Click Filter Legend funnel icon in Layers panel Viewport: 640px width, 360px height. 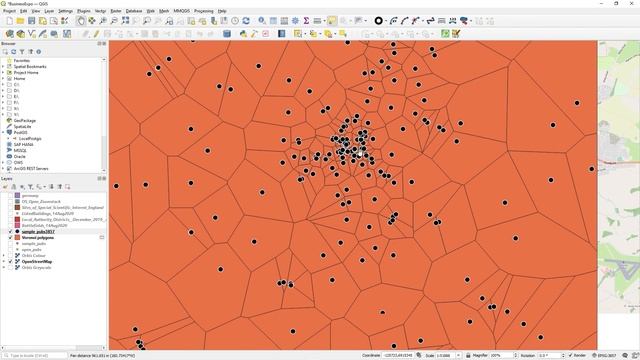pyautogui.click(x=30, y=187)
